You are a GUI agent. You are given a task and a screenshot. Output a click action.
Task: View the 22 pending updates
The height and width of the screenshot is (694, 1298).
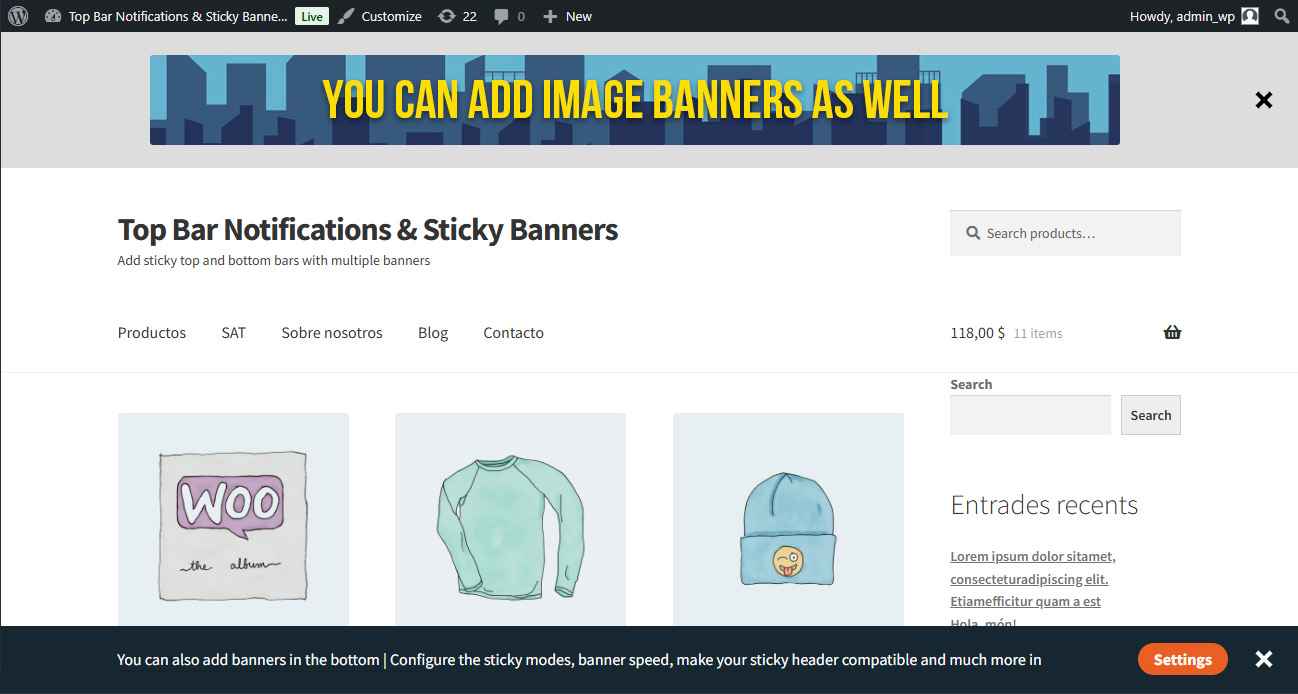(x=457, y=16)
